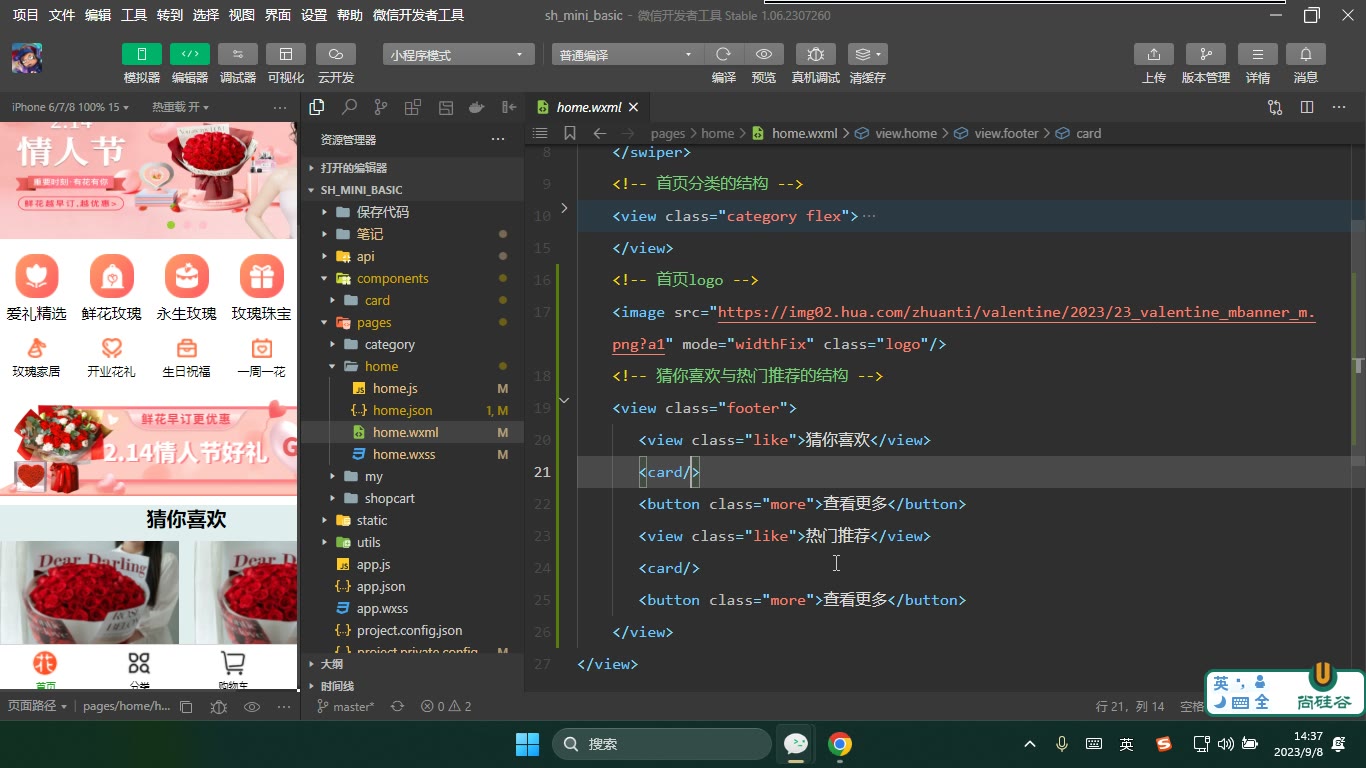This screenshot has height=768, width=1366.
Task: Open the 视图 menu
Action: (x=242, y=15)
